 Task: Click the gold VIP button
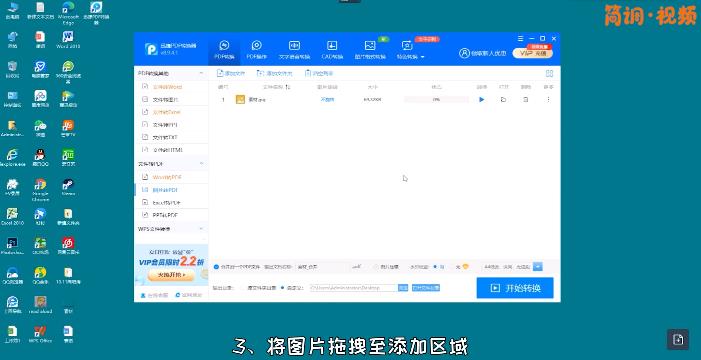pyautogui.click(x=532, y=53)
